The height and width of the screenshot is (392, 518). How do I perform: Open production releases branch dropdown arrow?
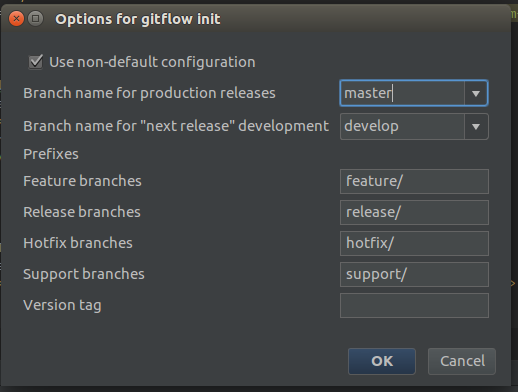pos(476,93)
